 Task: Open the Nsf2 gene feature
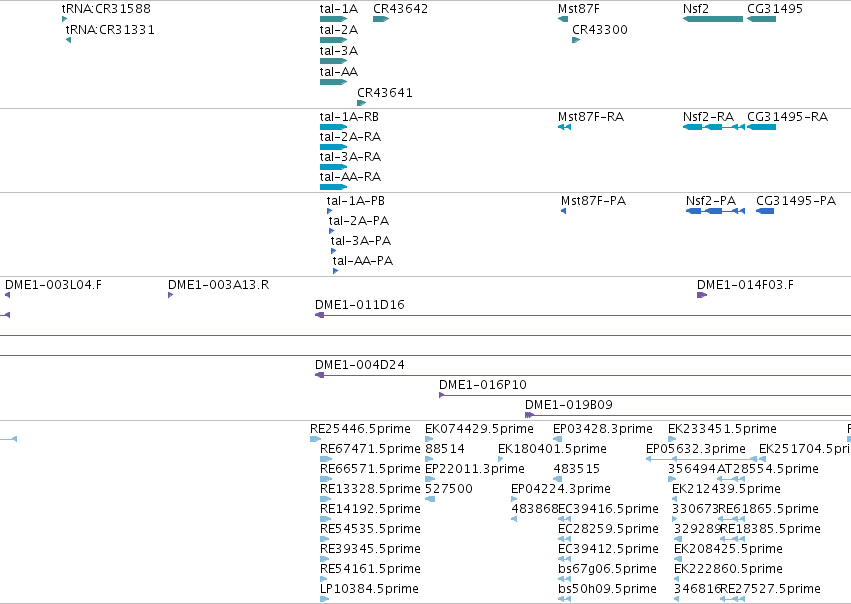[713, 19]
